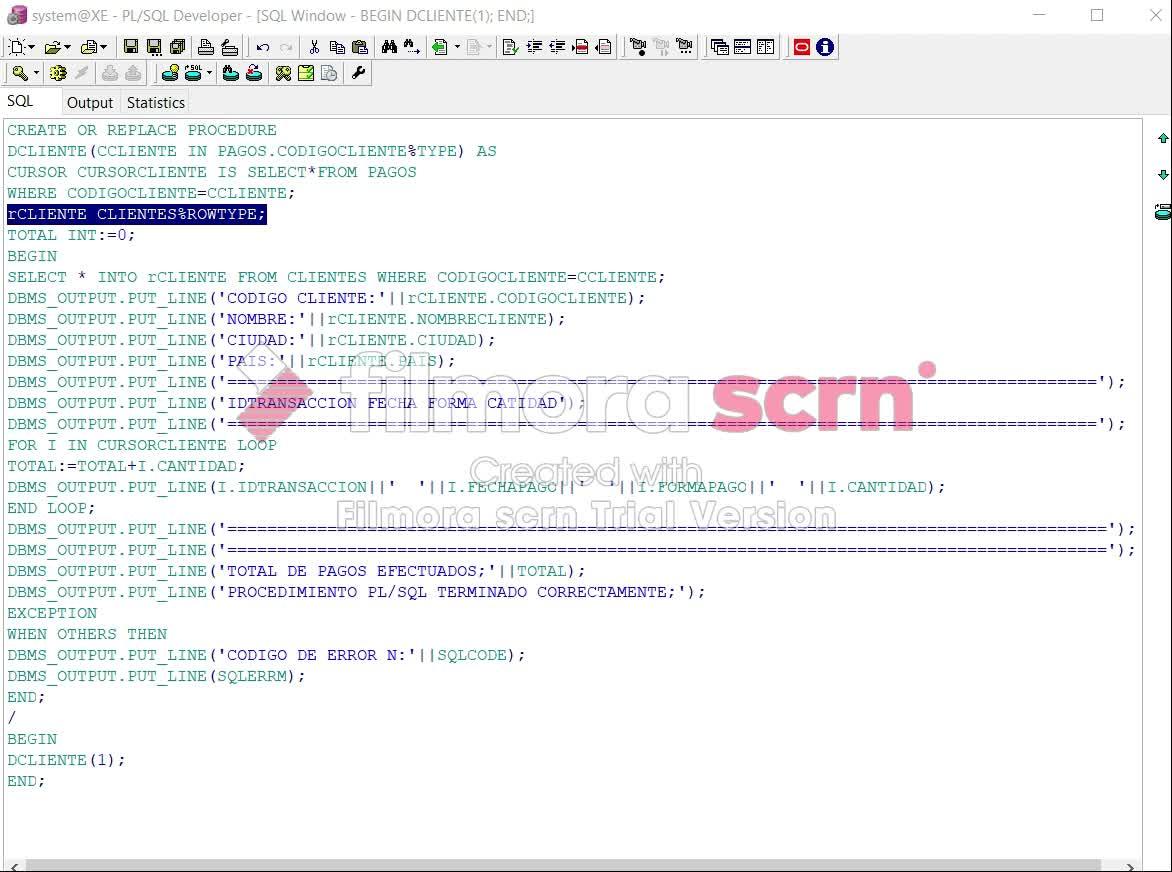Click the Open file folder icon

click(x=52, y=47)
